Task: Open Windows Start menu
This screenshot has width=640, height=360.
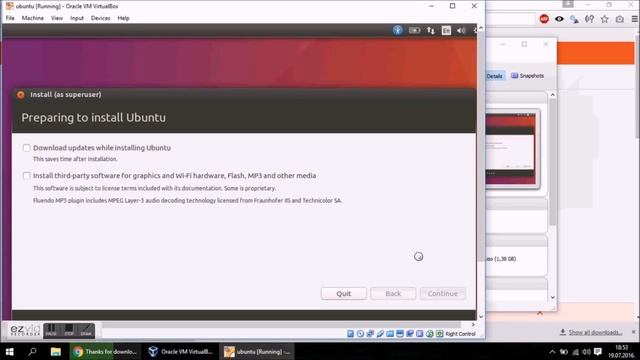Action: 9,351
